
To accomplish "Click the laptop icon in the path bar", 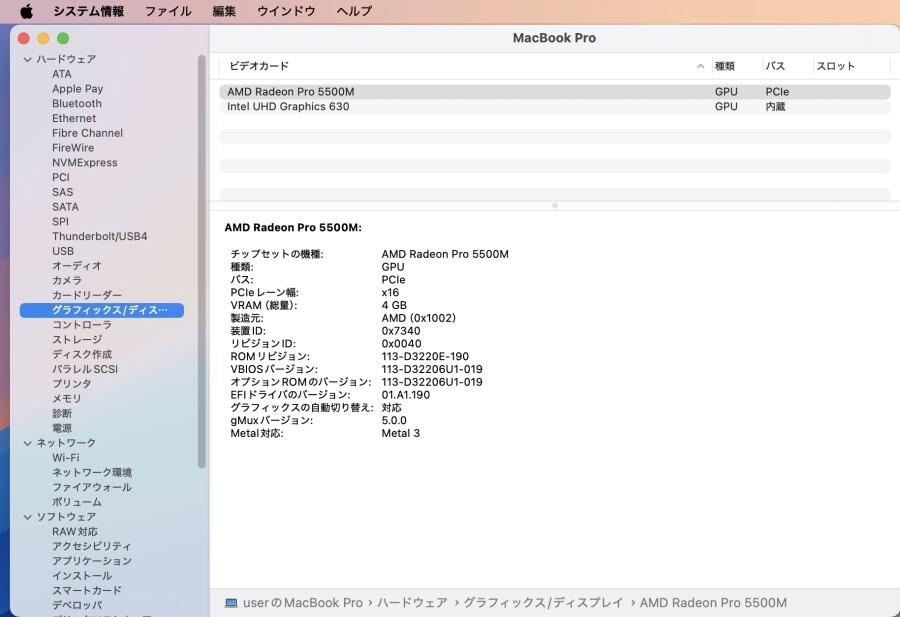I will [231, 603].
